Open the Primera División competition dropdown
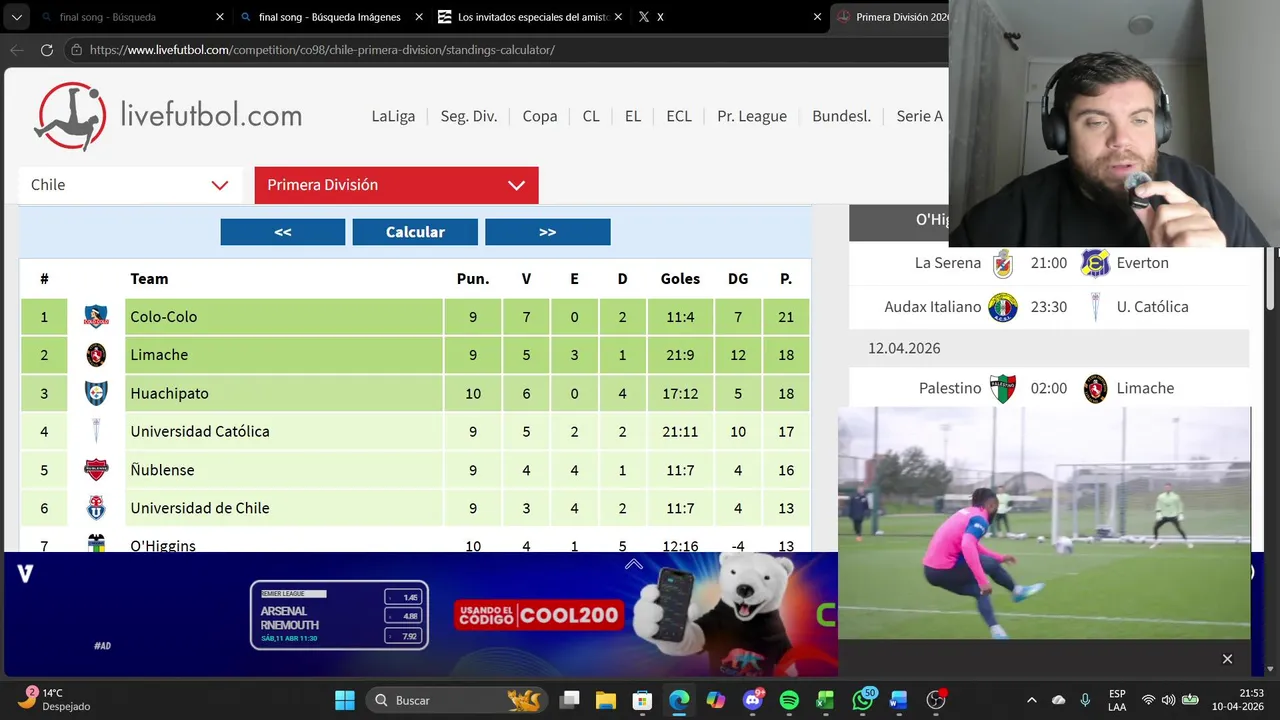The width and height of the screenshot is (1280, 720). [396, 185]
